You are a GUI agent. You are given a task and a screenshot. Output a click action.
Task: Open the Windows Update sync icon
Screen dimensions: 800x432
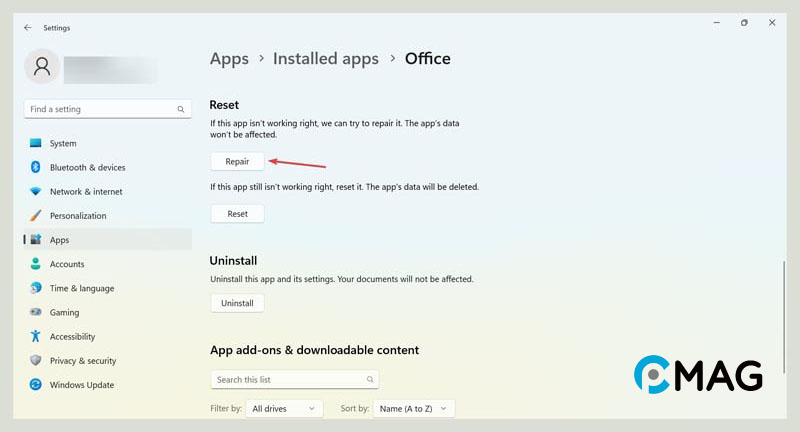tap(36, 385)
